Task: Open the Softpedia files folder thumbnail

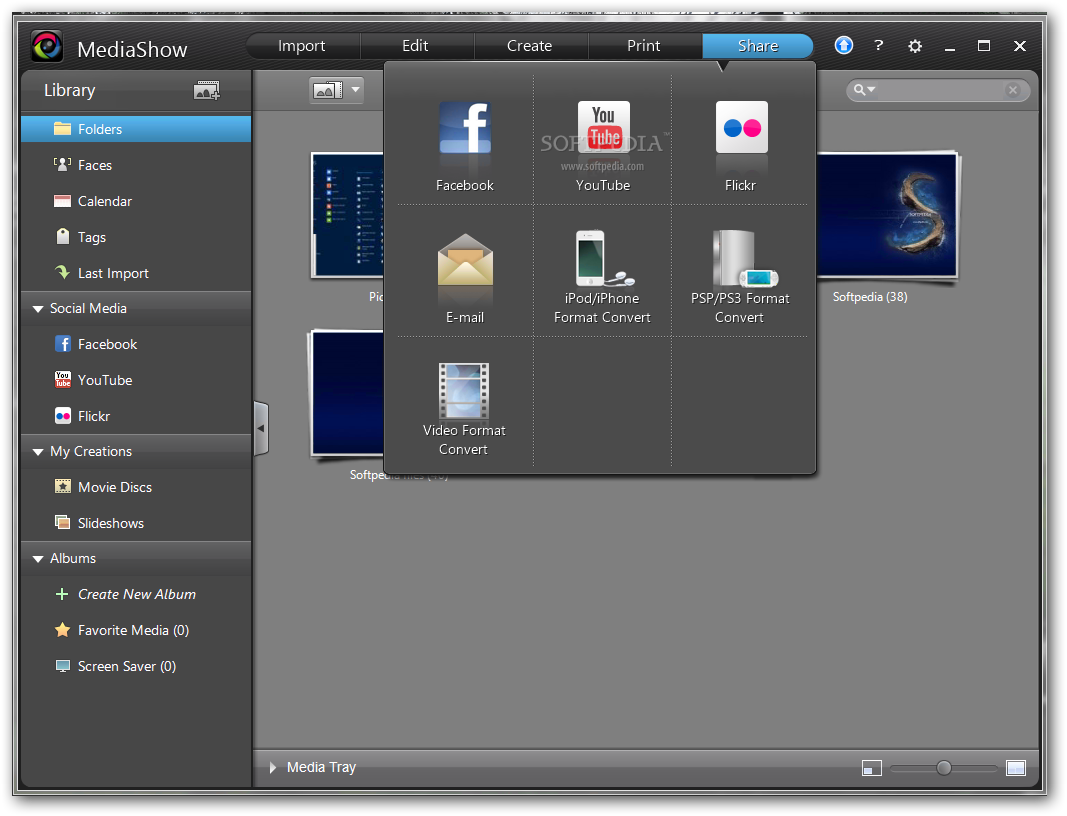Action: point(346,393)
